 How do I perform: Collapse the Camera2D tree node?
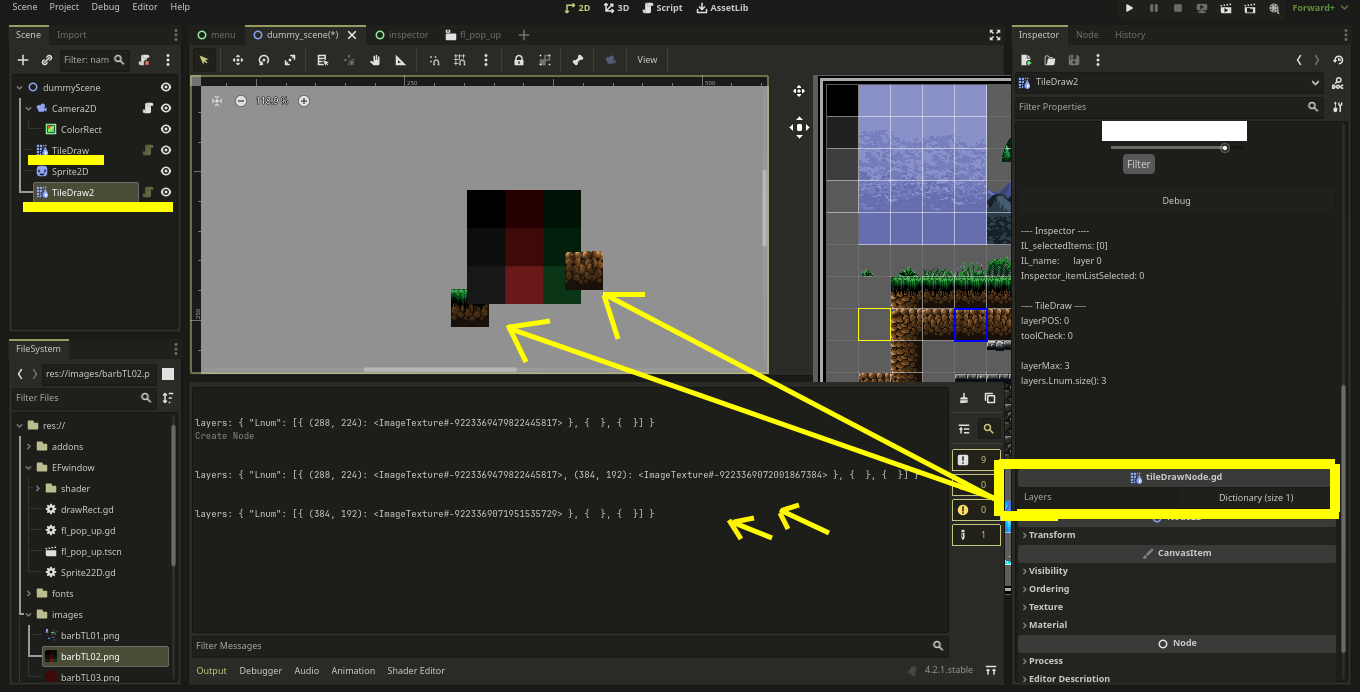29,108
